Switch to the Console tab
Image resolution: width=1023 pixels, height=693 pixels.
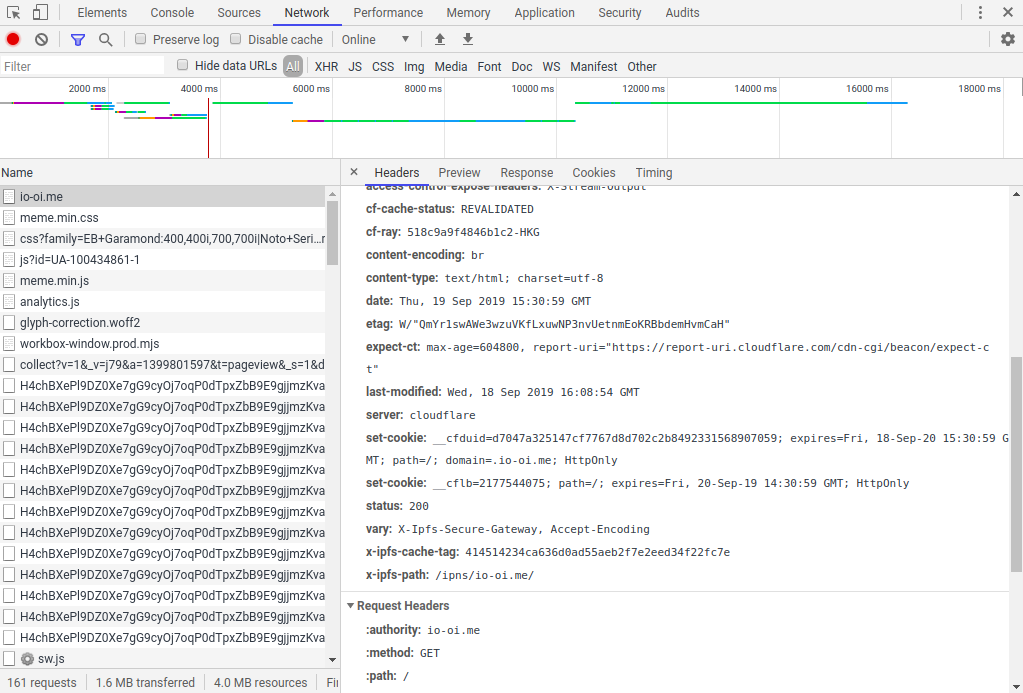[x=172, y=12]
